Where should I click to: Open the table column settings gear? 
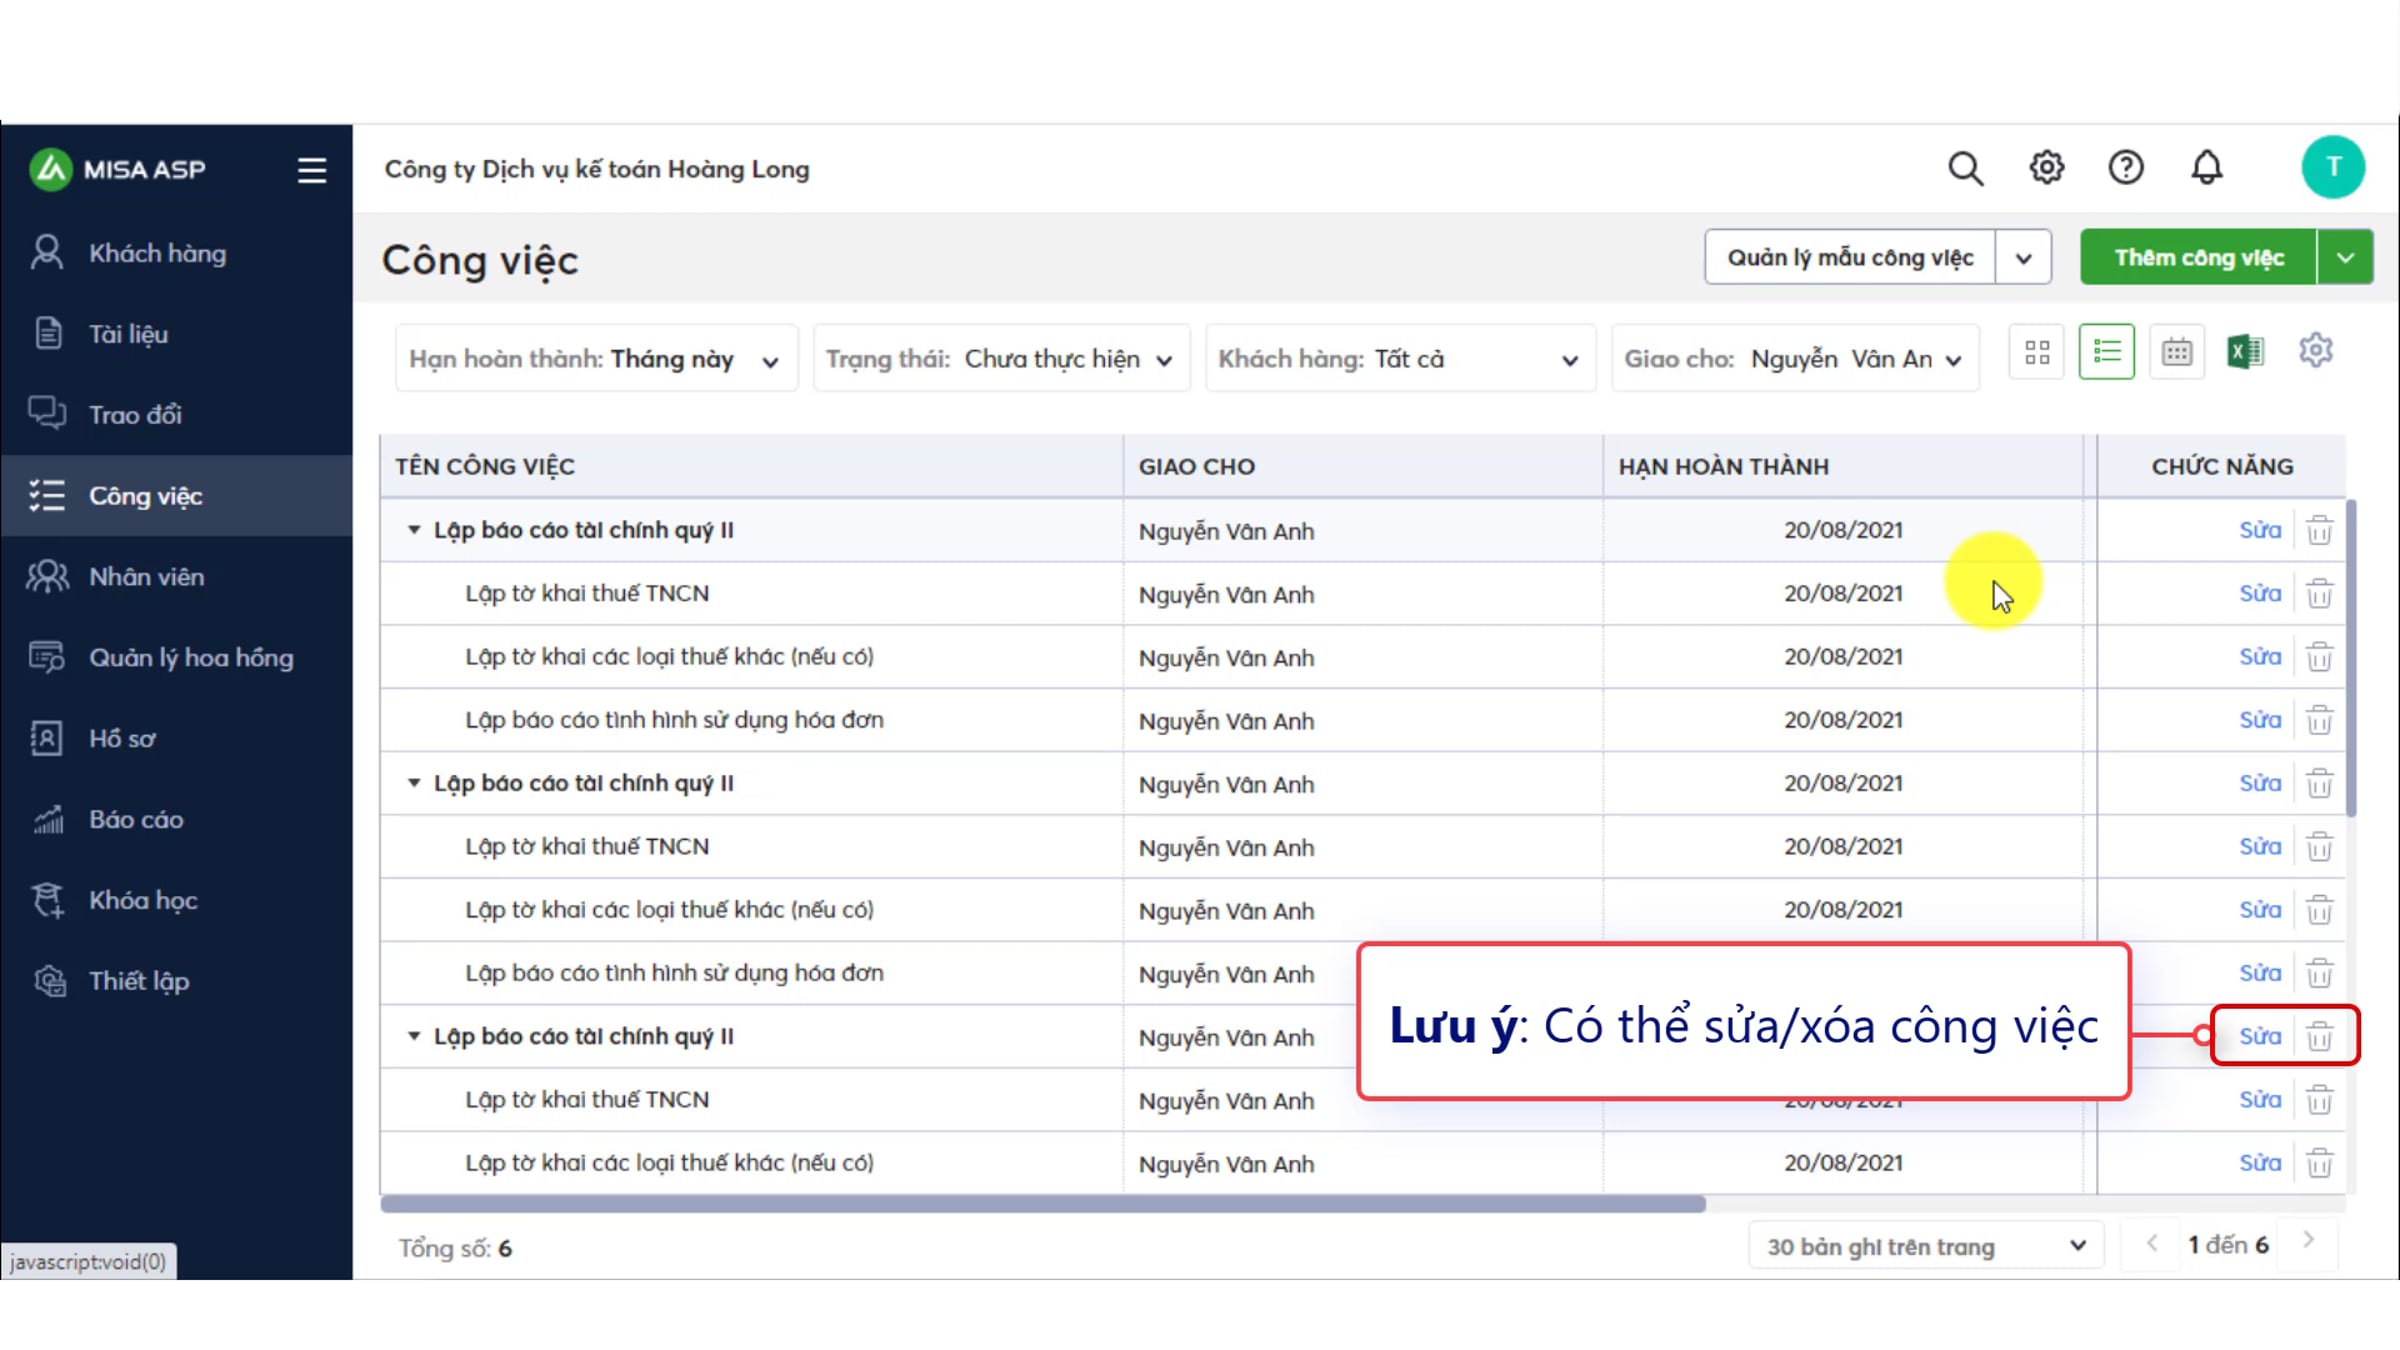click(x=2316, y=351)
